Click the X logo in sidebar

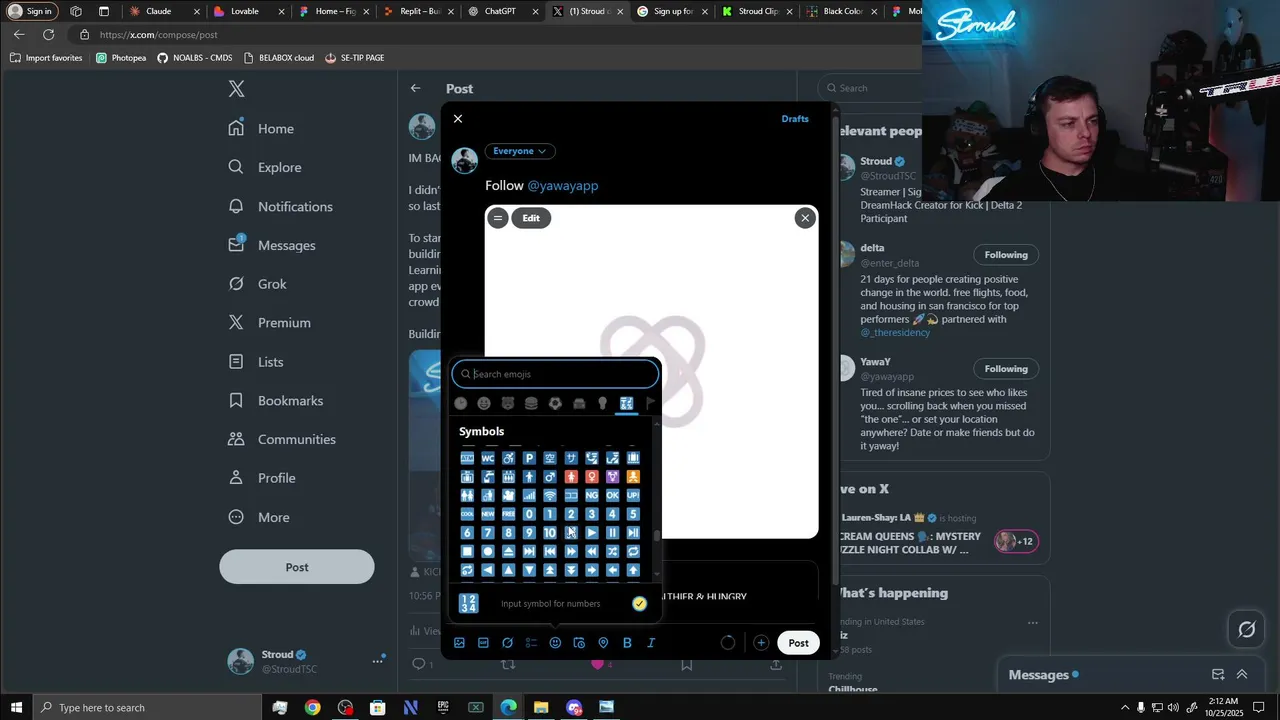tap(236, 88)
